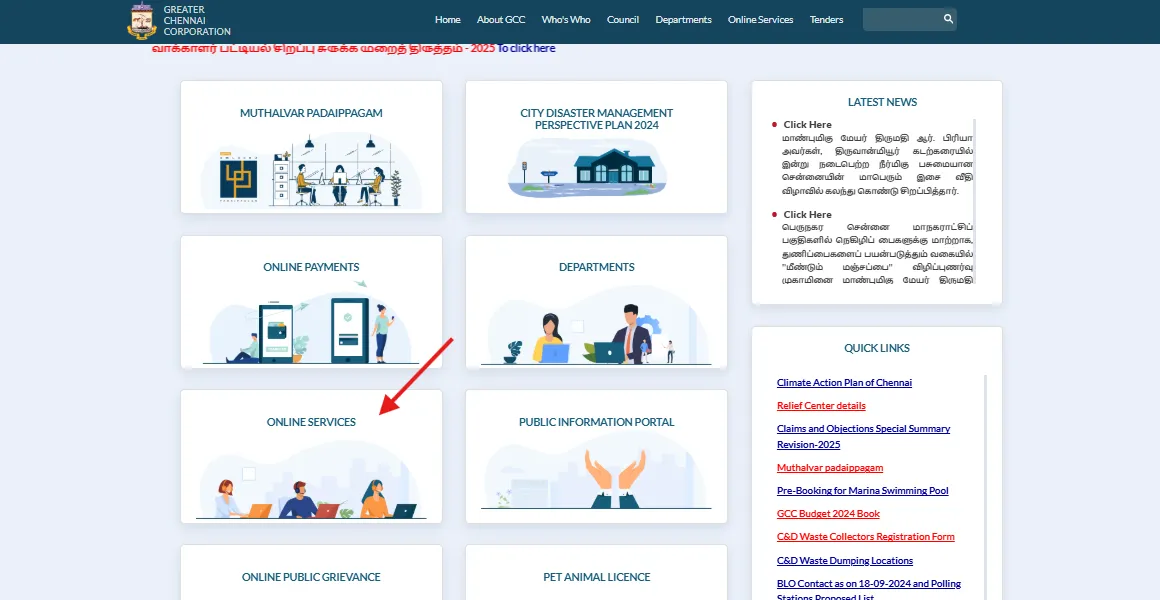
Task: Open the Muthalvar Padaippagam illustration card
Action: (x=311, y=170)
